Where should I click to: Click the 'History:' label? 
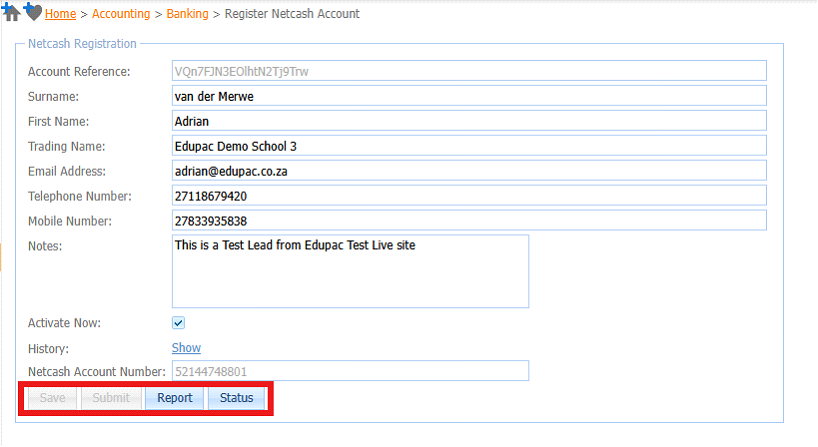pos(48,348)
